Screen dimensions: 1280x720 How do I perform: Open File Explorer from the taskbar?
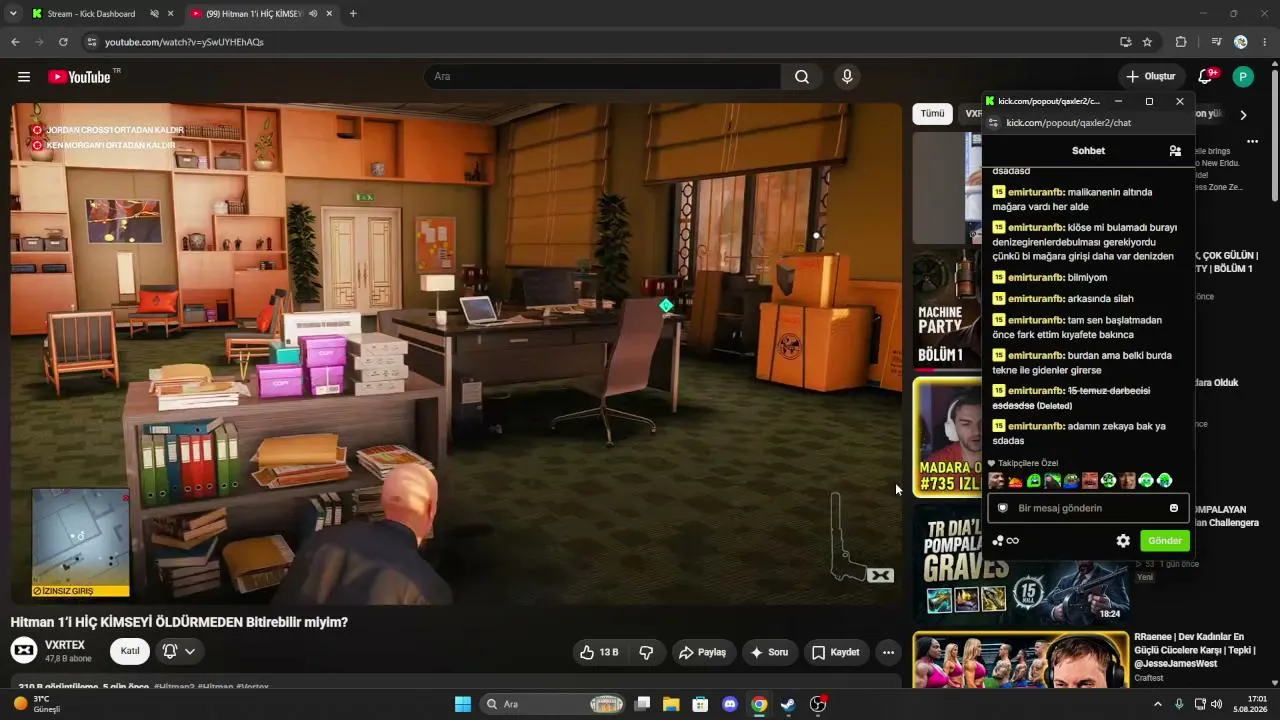[x=671, y=704]
